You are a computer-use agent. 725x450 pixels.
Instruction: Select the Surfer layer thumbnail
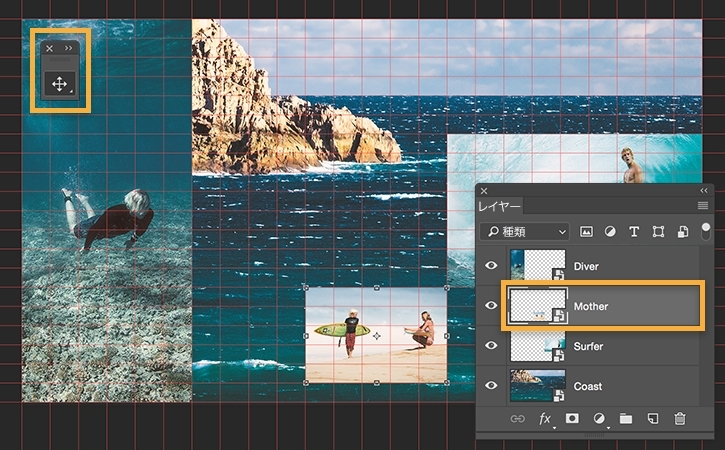[x=538, y=345]
